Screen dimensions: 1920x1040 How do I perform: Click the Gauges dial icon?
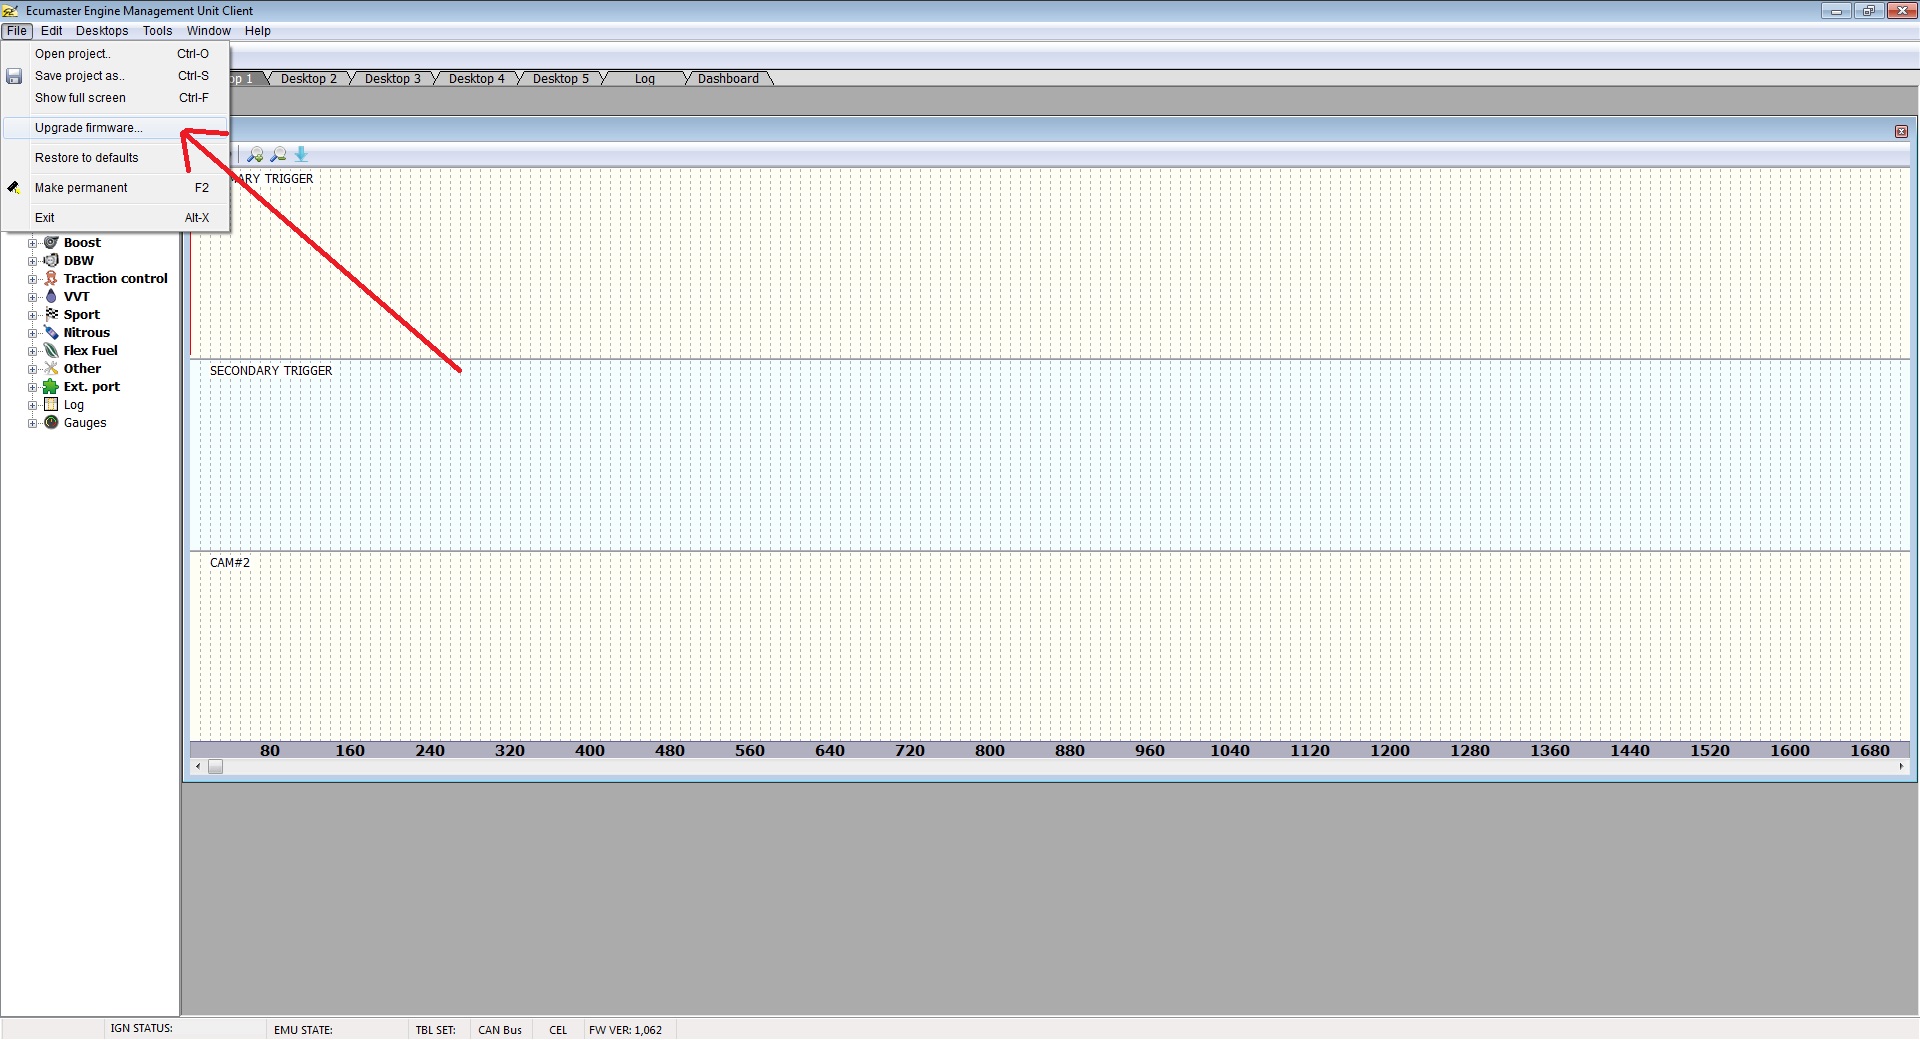click(51, 422)
